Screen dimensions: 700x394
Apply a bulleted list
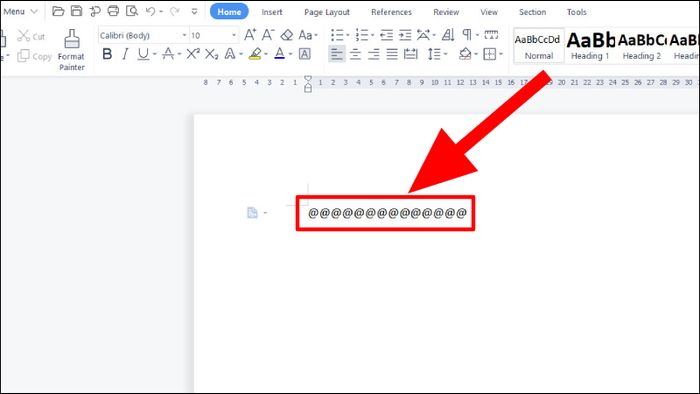(338, 35)
